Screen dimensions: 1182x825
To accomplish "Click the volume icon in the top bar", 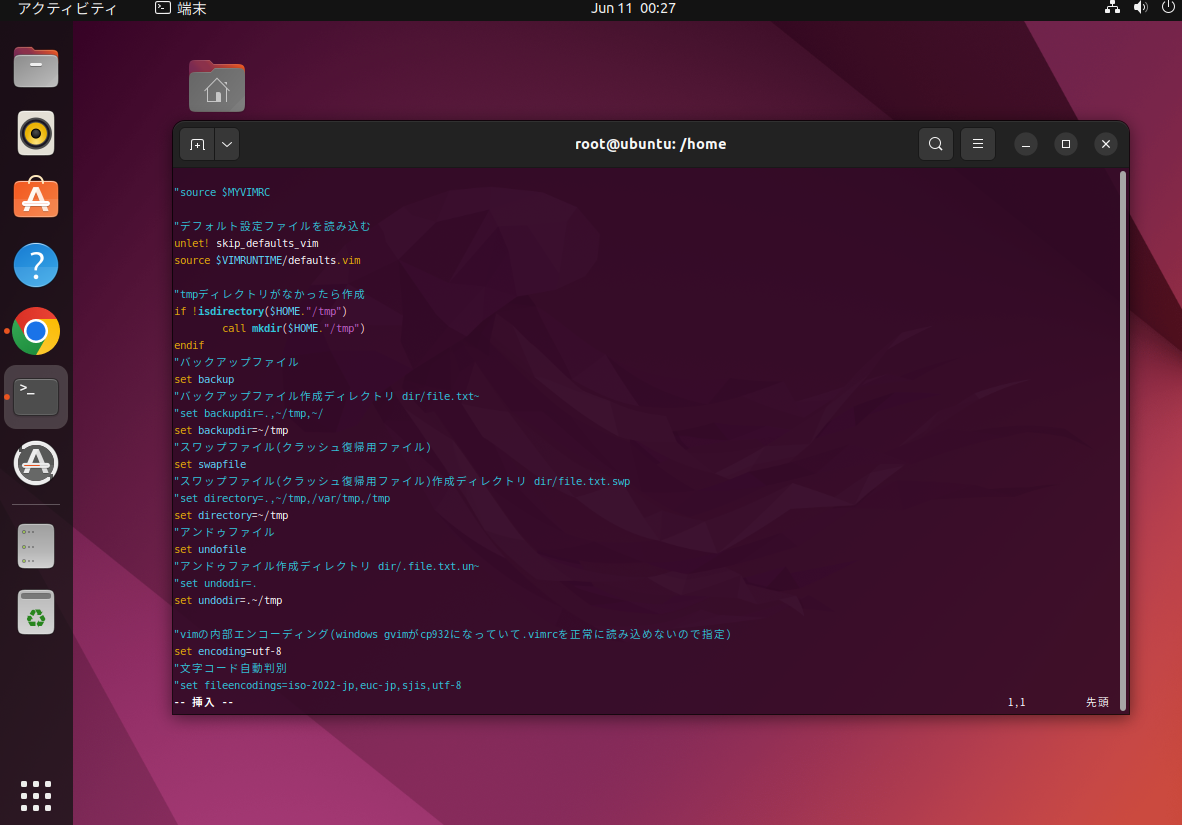I will click(x=1140, y=8).
